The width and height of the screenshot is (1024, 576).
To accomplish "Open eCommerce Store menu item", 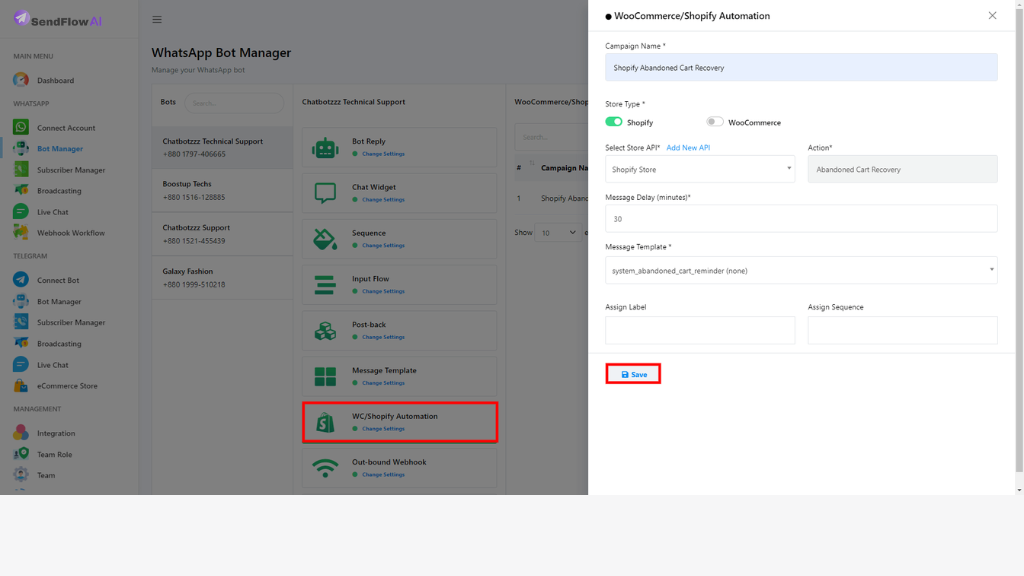I will (x=67, y=385).
